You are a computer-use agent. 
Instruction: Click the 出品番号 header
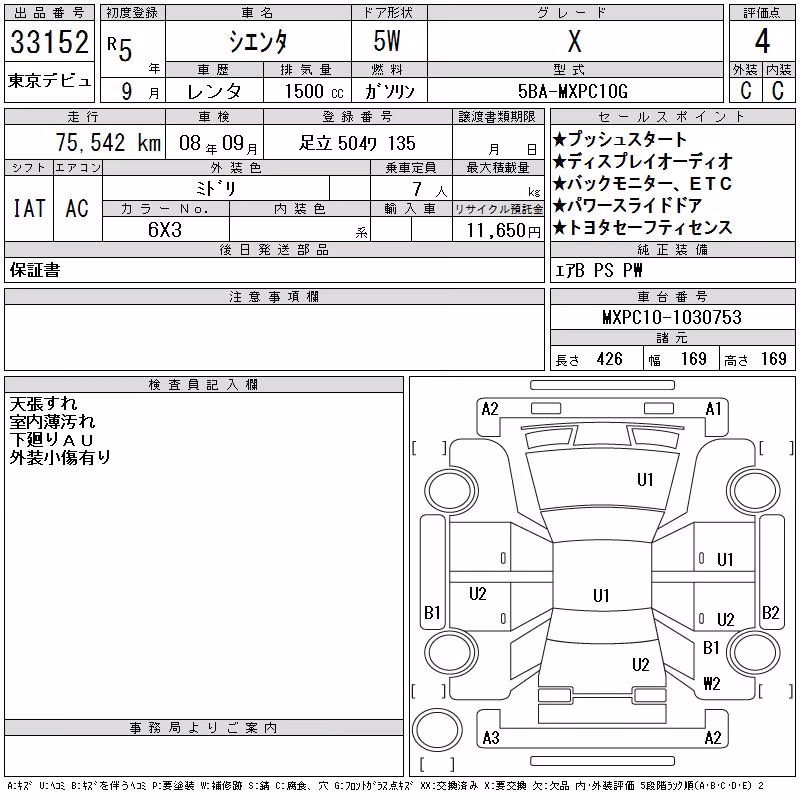(x=49, y=13)
